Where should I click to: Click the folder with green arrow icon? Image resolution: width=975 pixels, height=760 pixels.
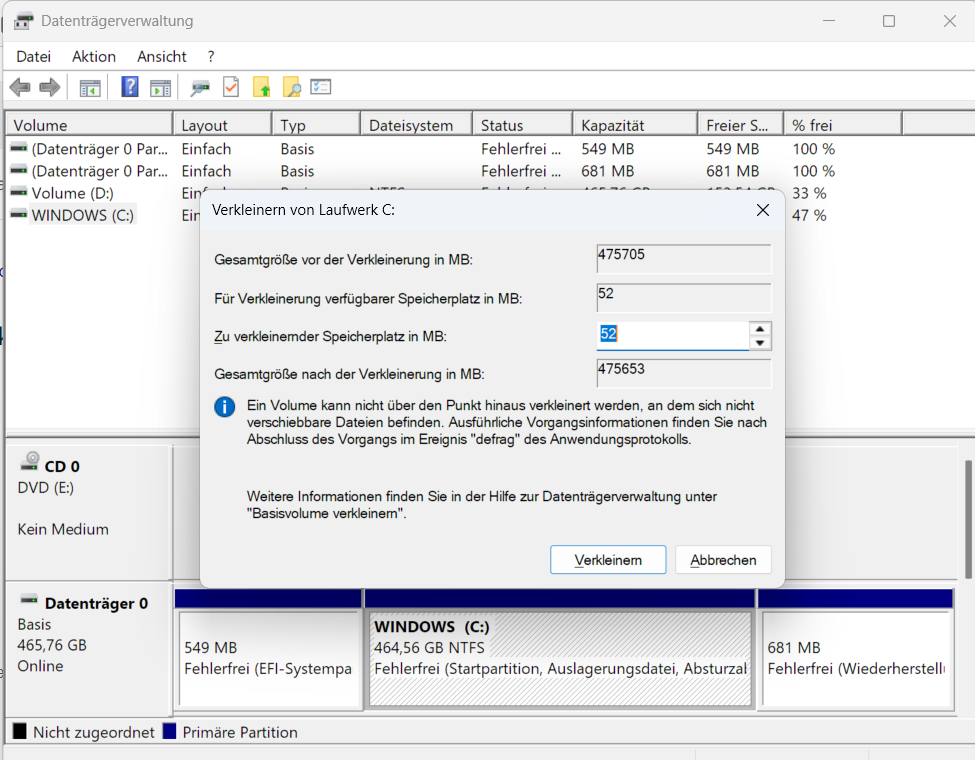click(x=262, y=87)
